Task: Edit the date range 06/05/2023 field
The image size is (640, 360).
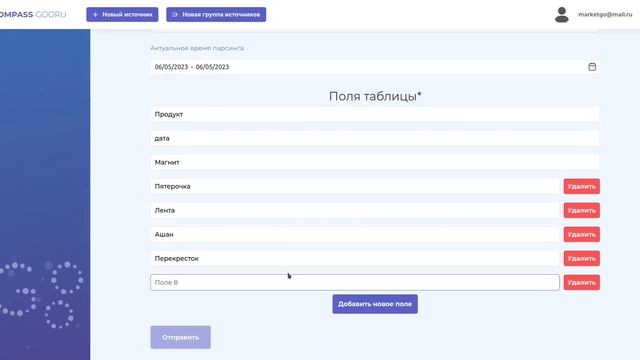Action: (x=375, y=67)
